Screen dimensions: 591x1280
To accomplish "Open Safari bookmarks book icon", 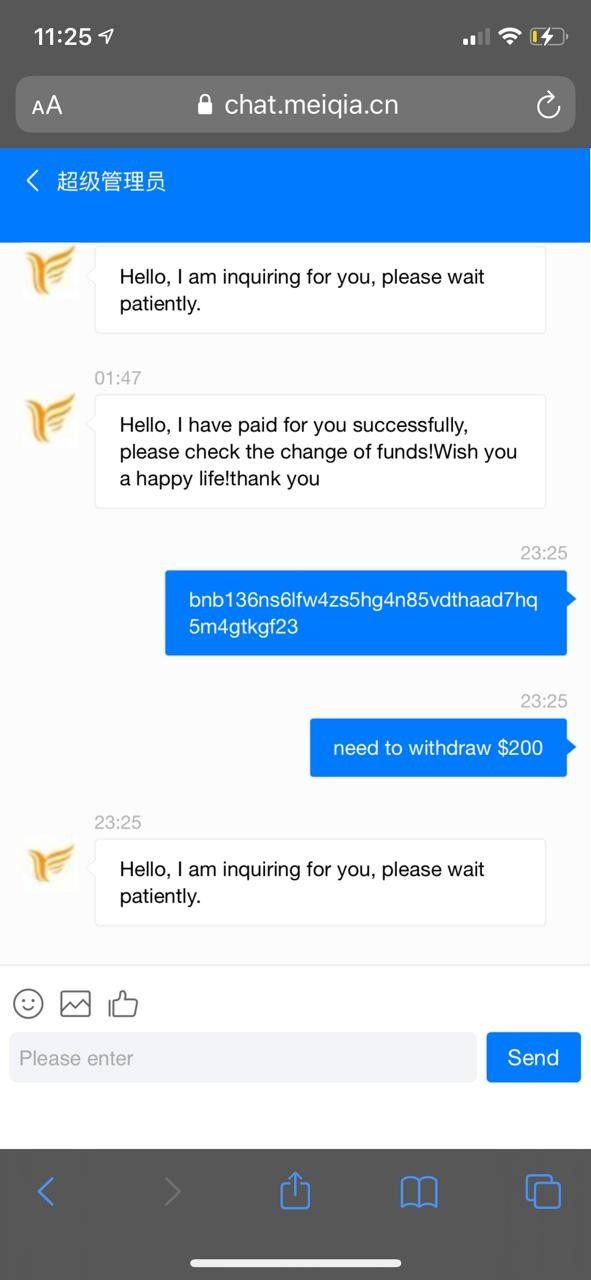I will pyautogui.click(x=419, y=1191).
